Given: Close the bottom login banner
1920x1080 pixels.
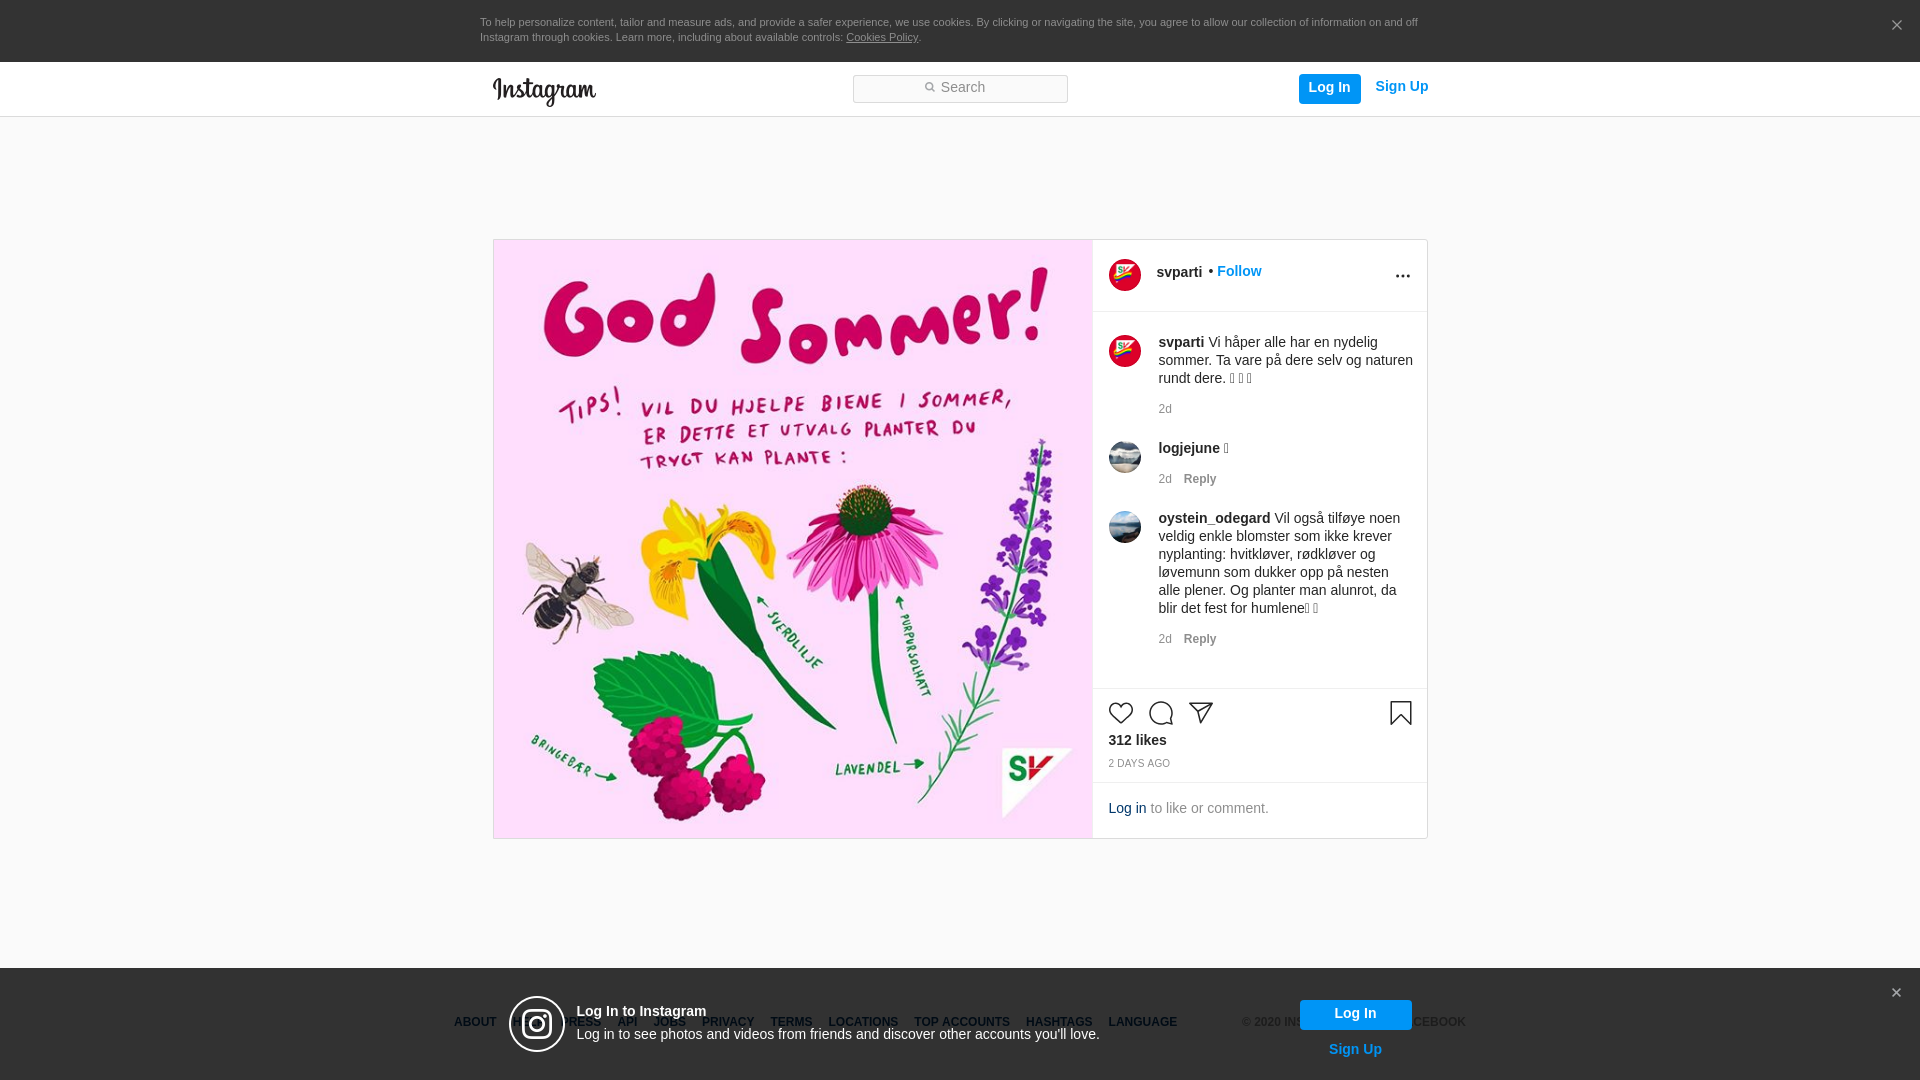Looking at the screenshot, I should (1896, 993).
